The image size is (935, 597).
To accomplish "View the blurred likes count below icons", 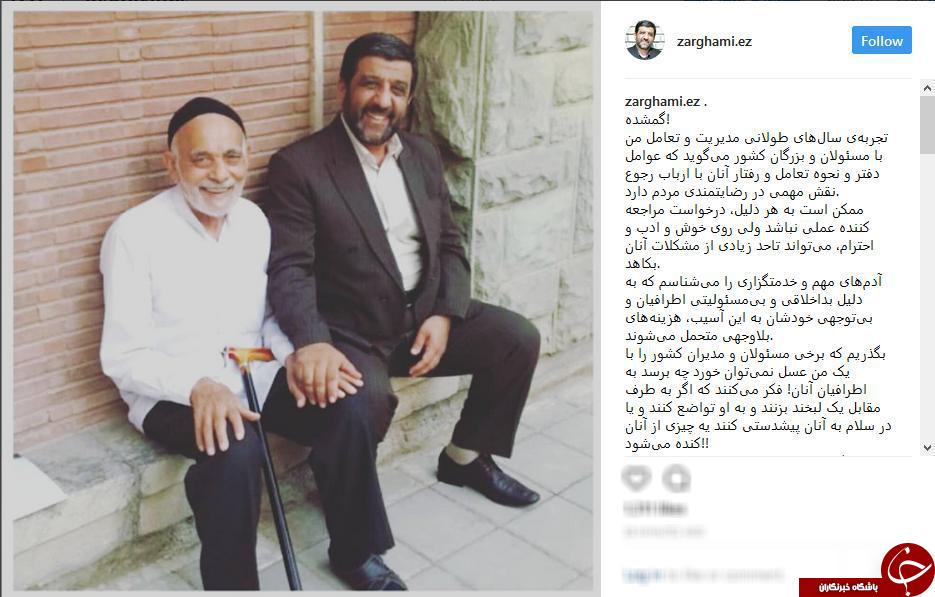I will click(655, 509).
